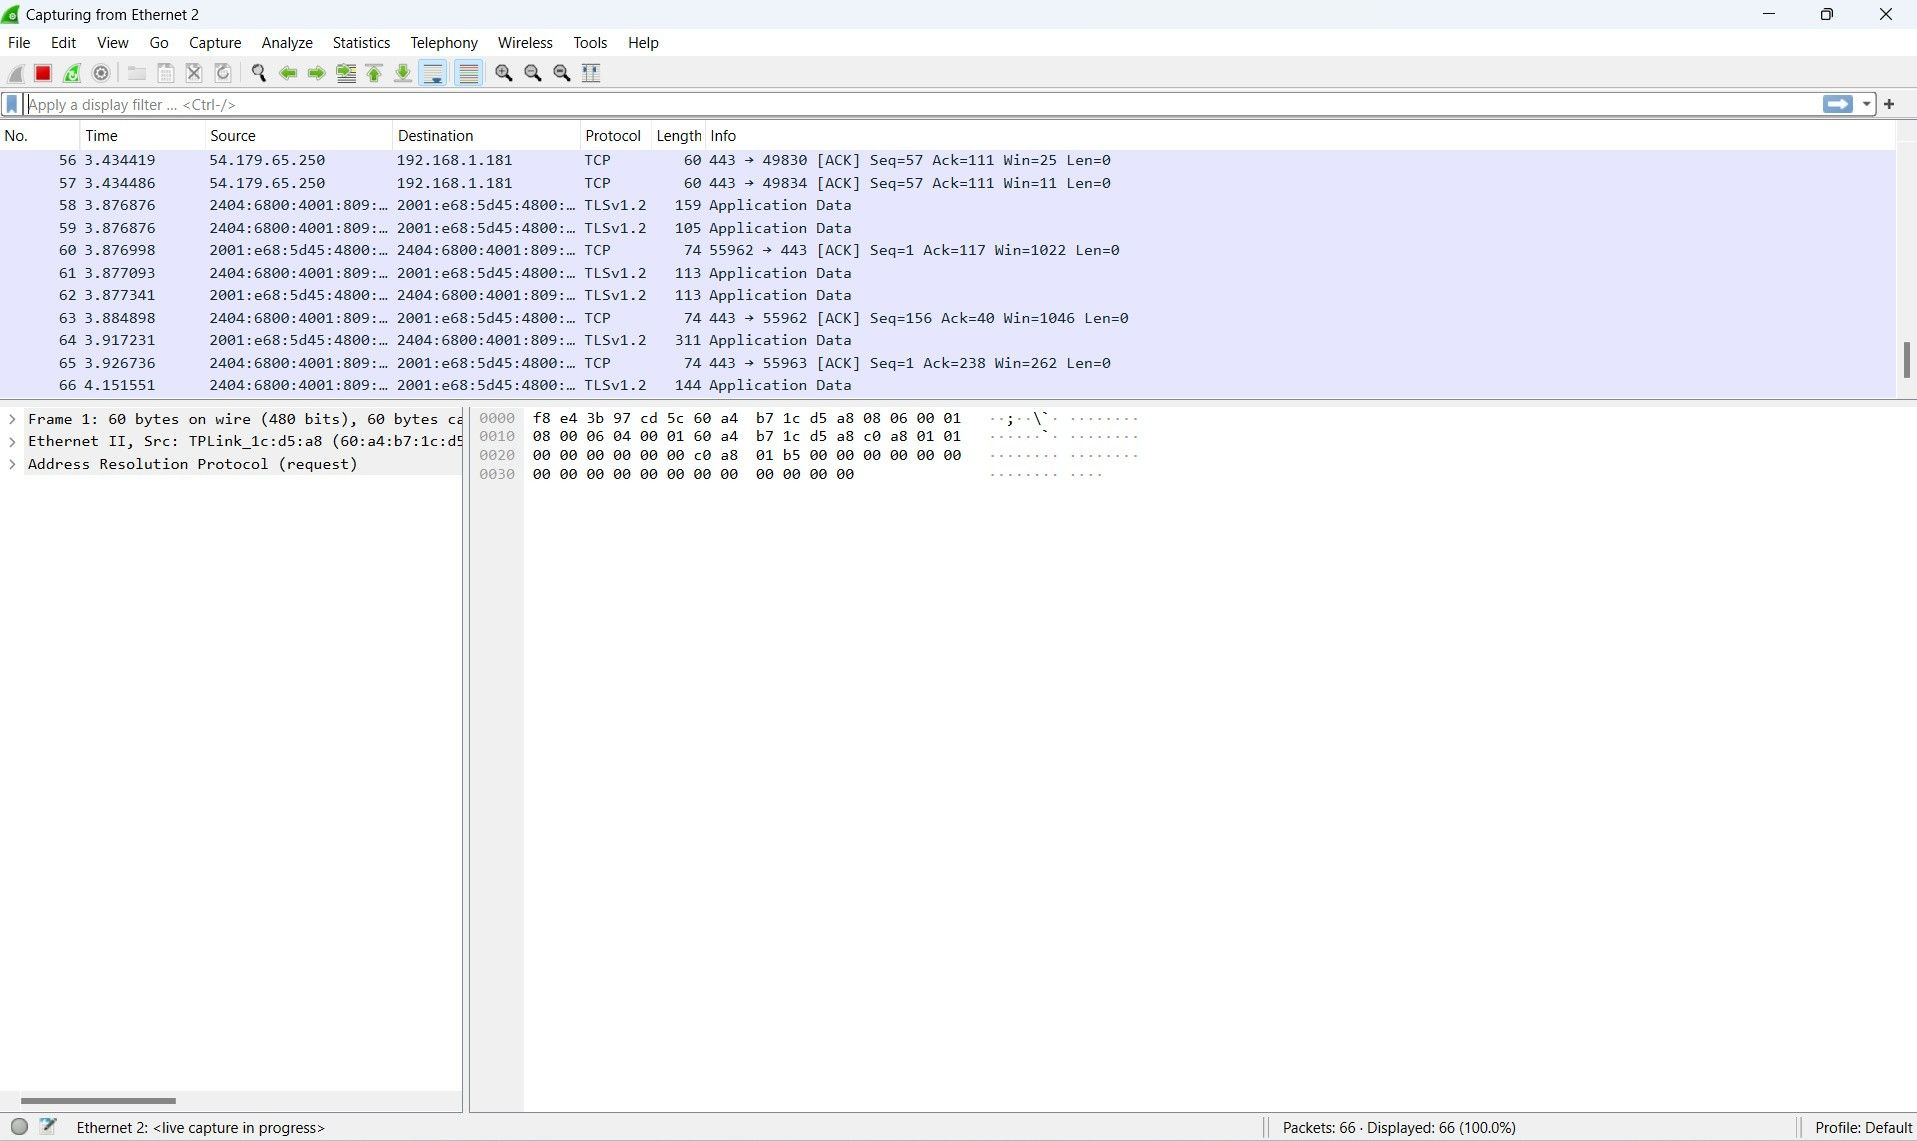The width and height of the screenshot is (1917, 1141).
Task: Open capture options dialog
Action: (x=100, y=73)
